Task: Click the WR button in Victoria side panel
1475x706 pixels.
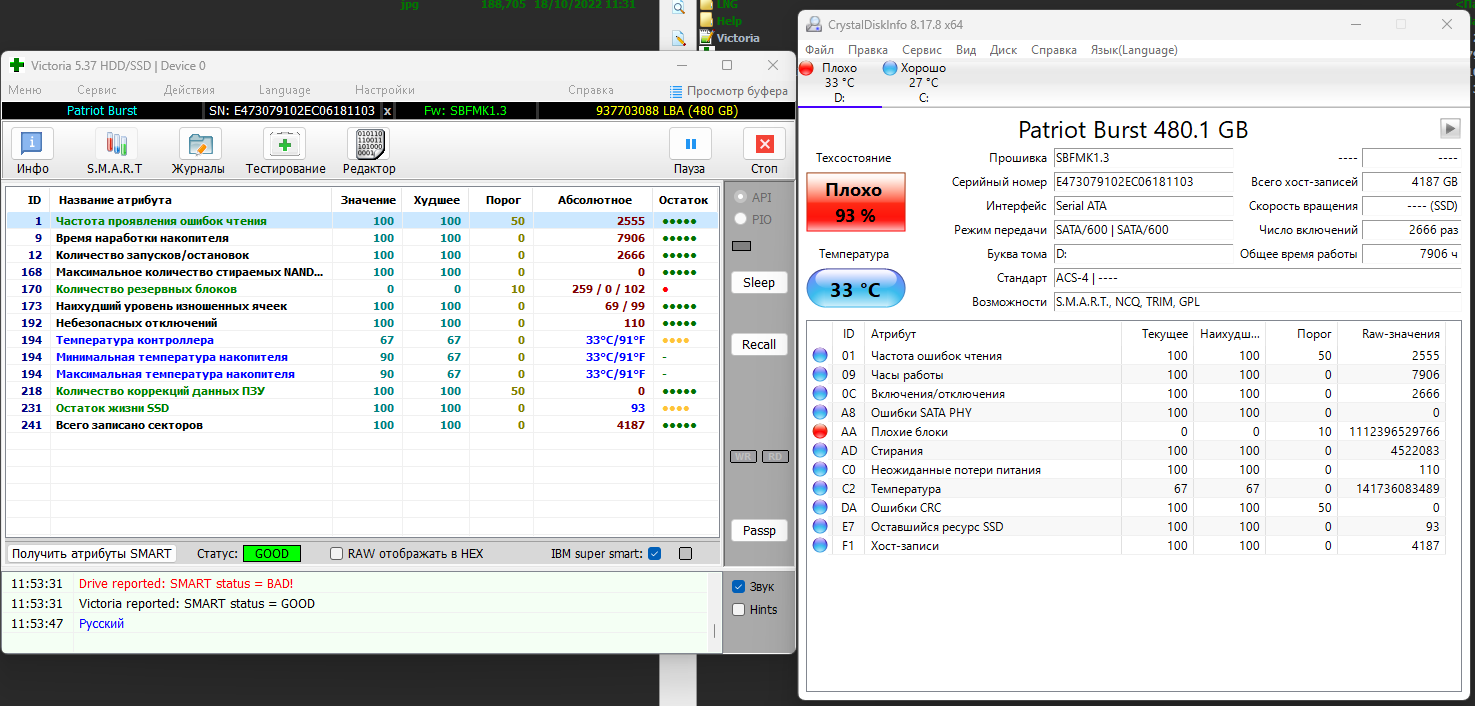Action: 743,457
